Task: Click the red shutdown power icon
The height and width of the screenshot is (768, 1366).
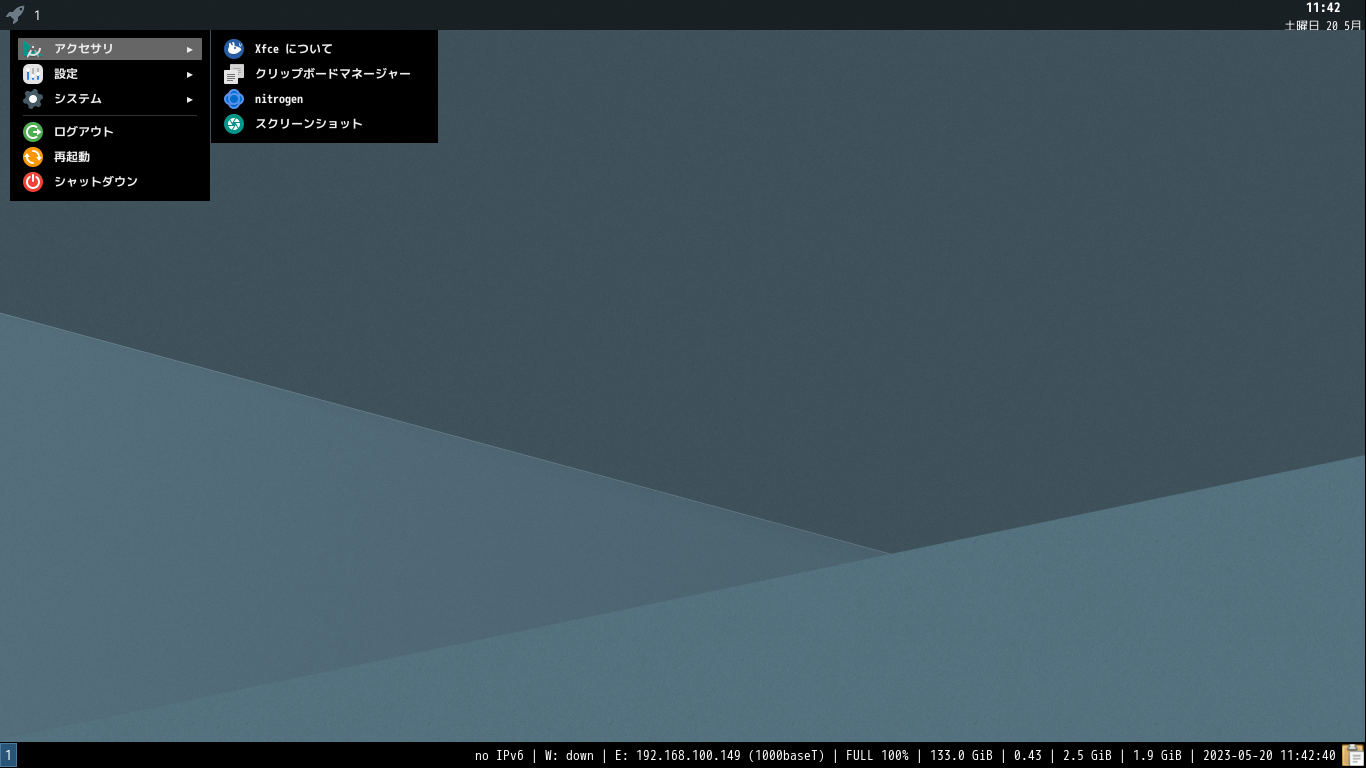Action: coord(33,182)
